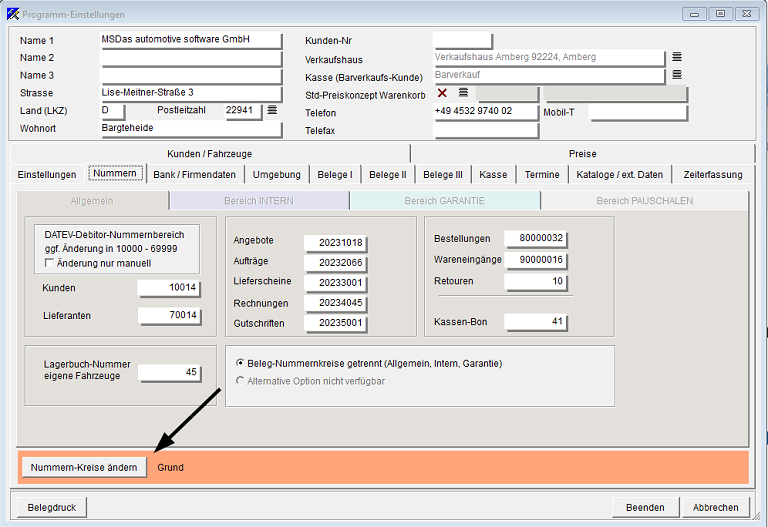The image size is (768, 527).
Task: Select the Bereich PAUSCHALEN sub-tab
Action: pyautogui.click(x=645, y=201)
